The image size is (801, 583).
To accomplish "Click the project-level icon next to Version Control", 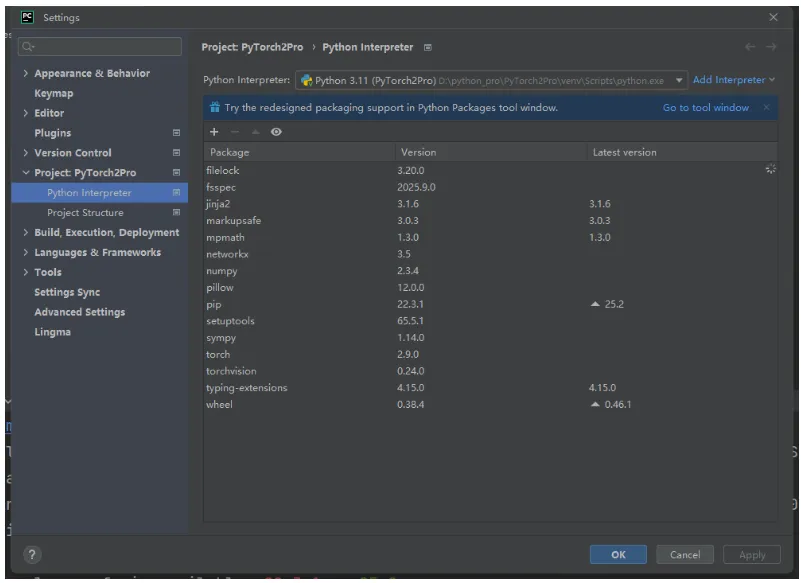I will click(x=176, y=153).
